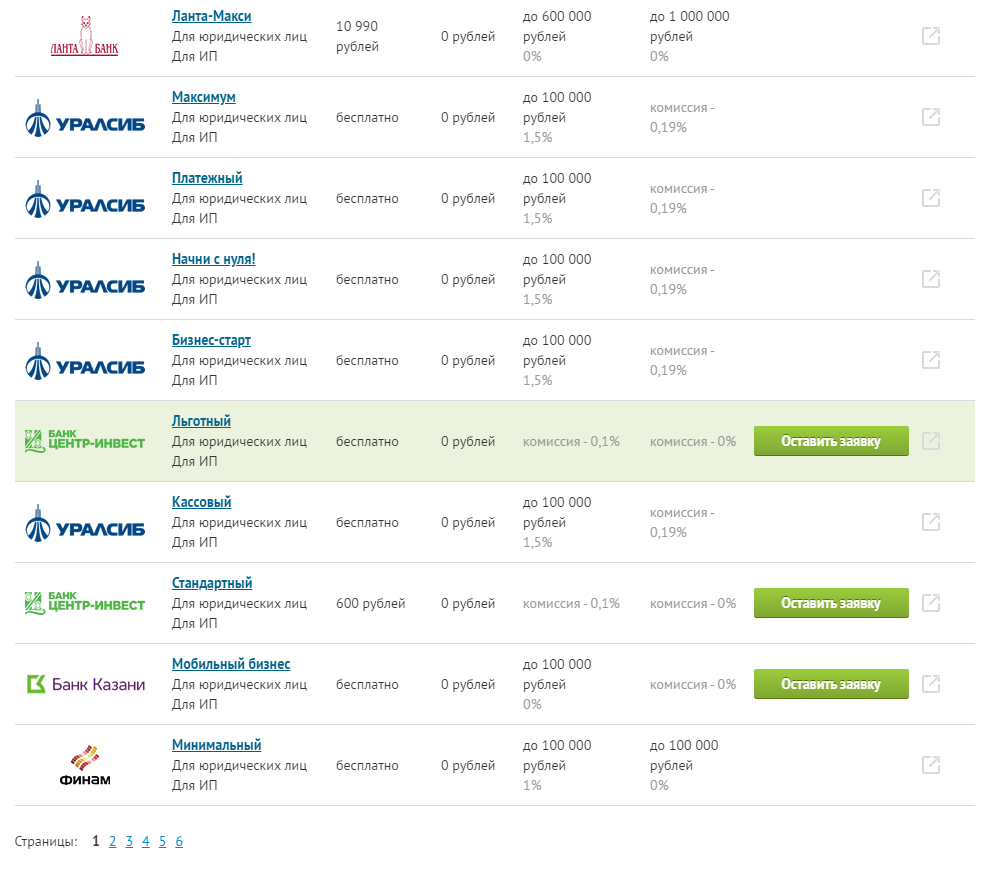Open external link icon in Бизнес-старт row

pos(931,360)
